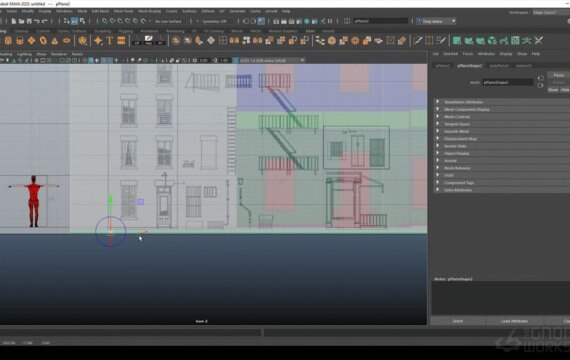Expand Smooth Mesh section
Screen dimensions: 570x360
point(502,131)
